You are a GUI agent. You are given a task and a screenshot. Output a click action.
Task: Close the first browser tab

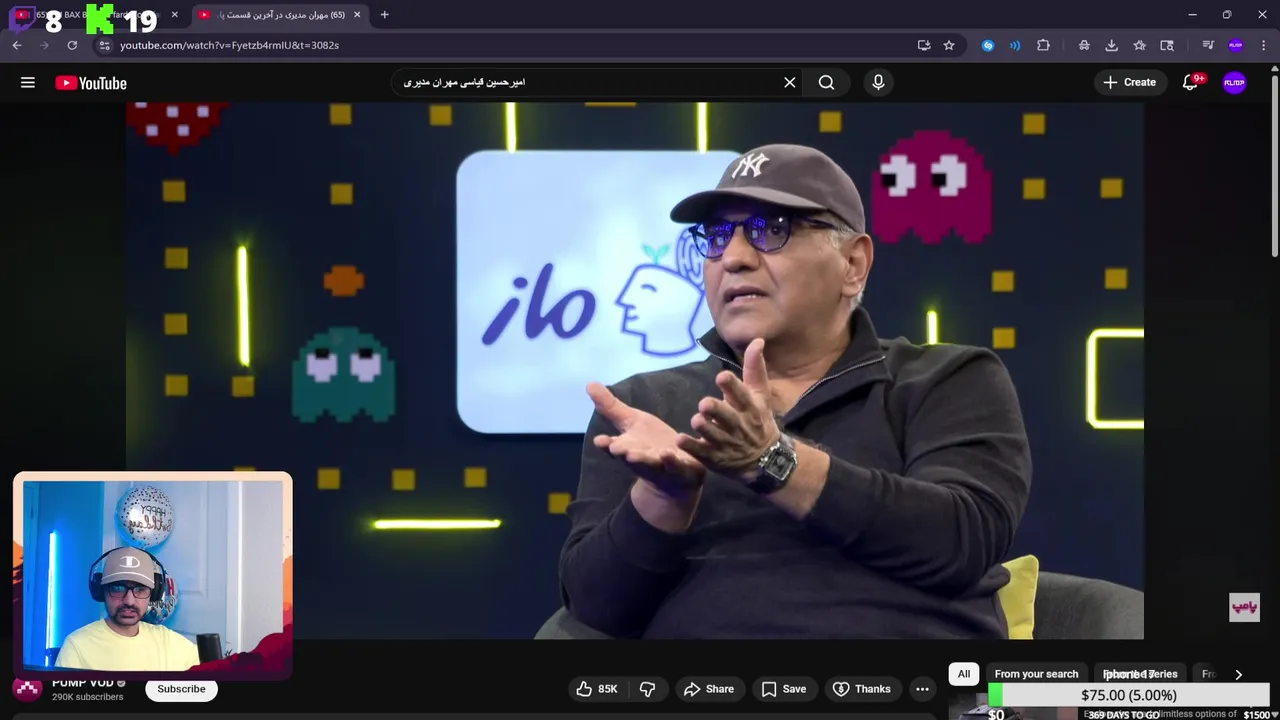pos(174,15)
